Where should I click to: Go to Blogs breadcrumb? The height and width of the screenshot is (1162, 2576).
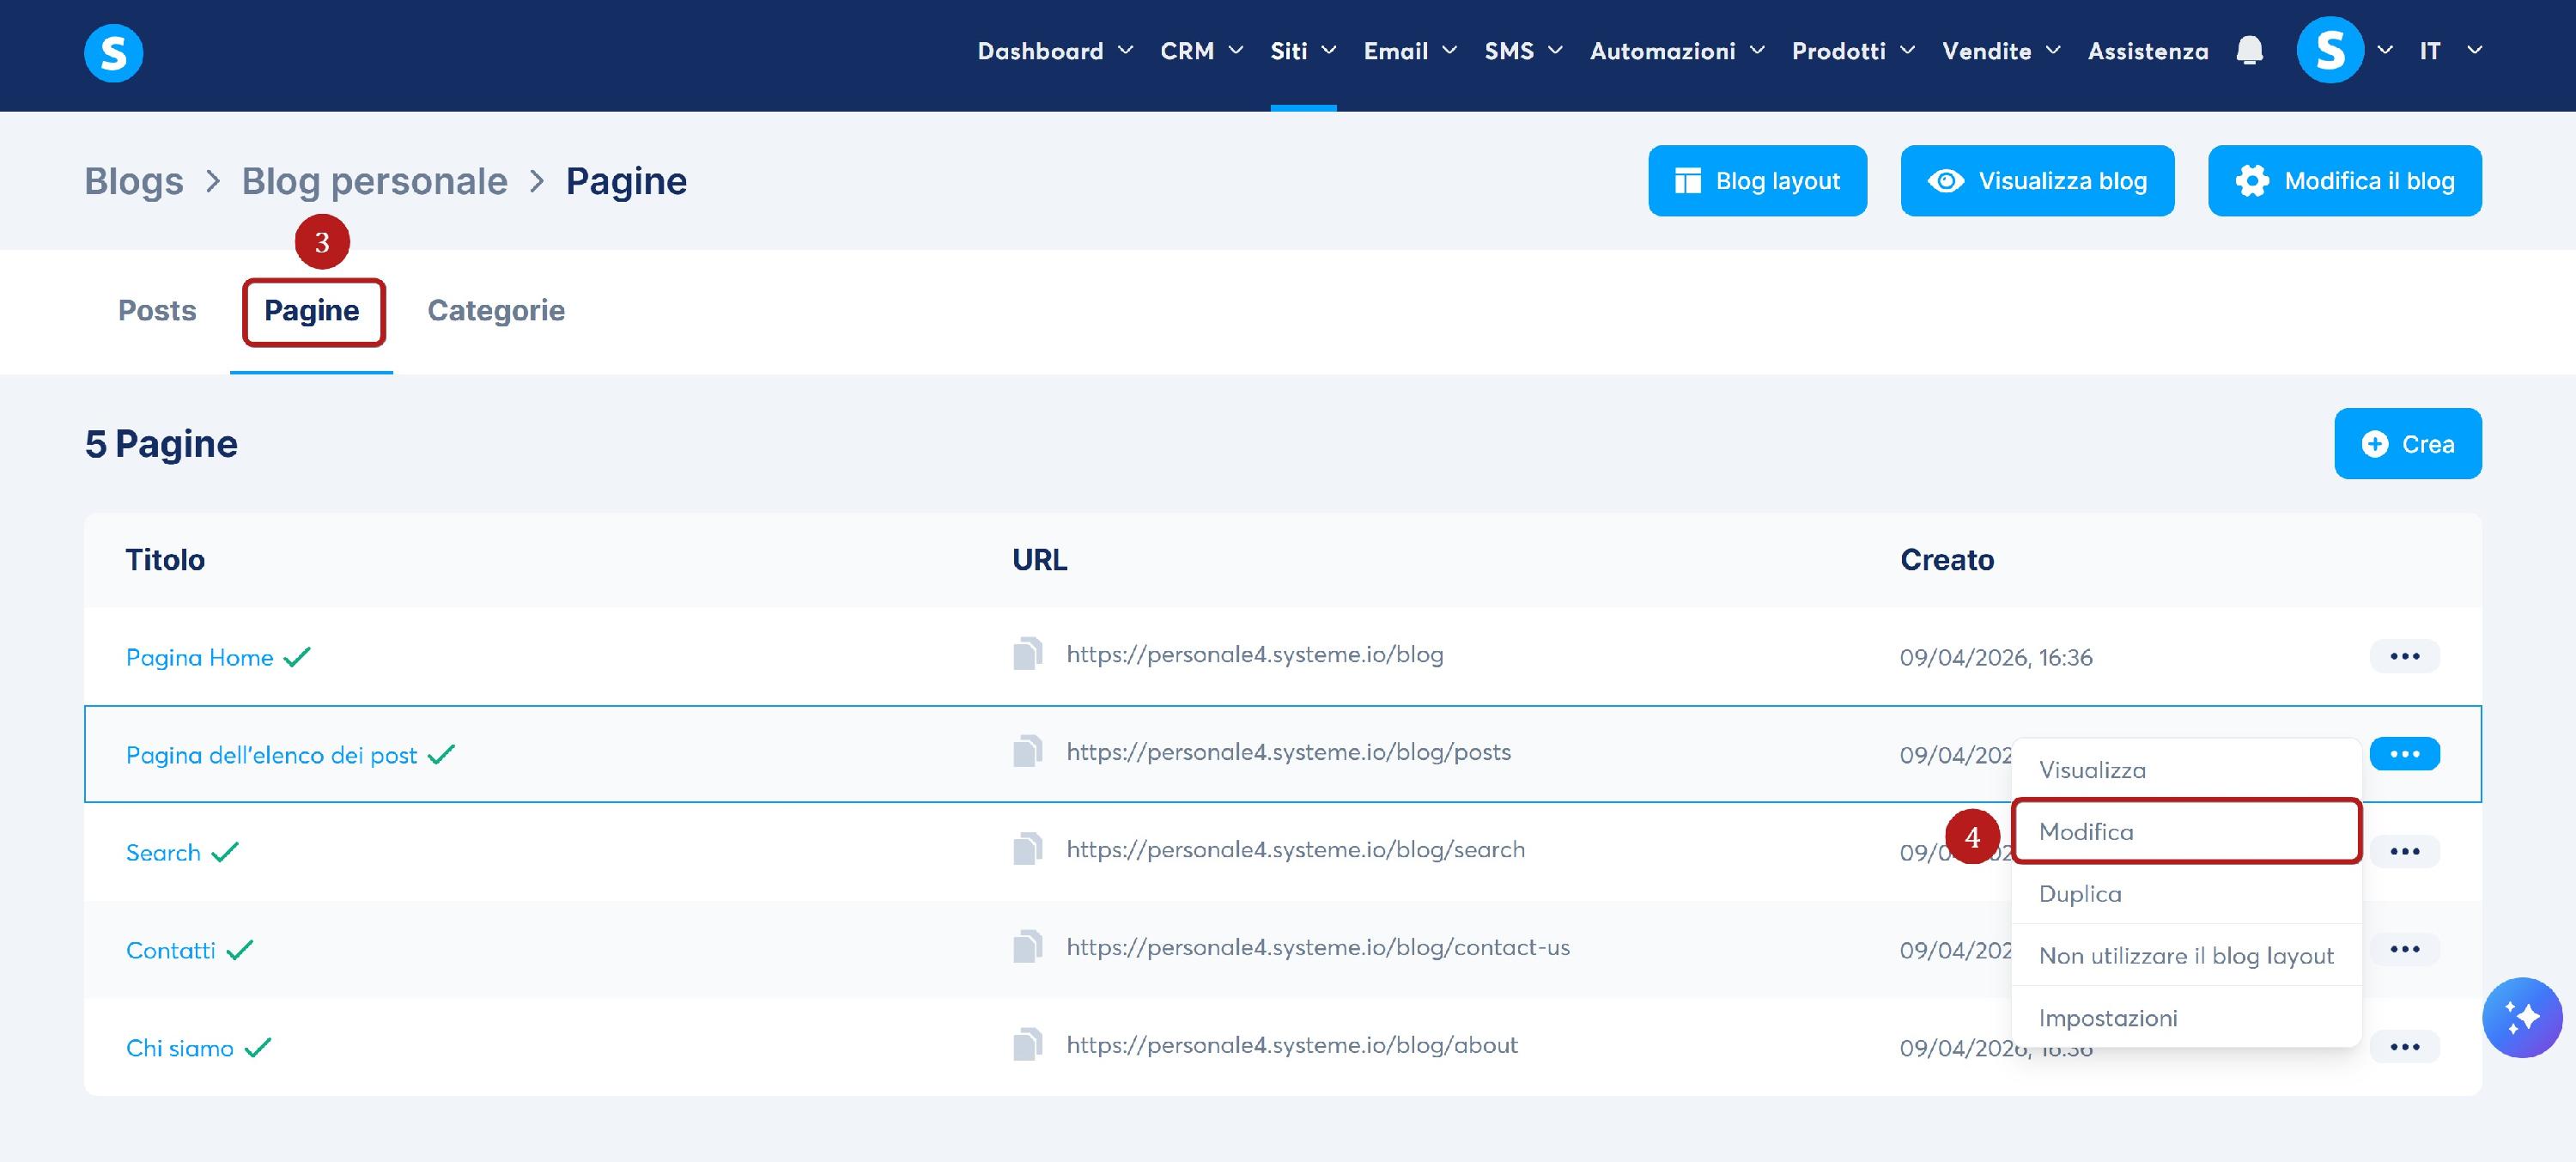coord(134,181)
